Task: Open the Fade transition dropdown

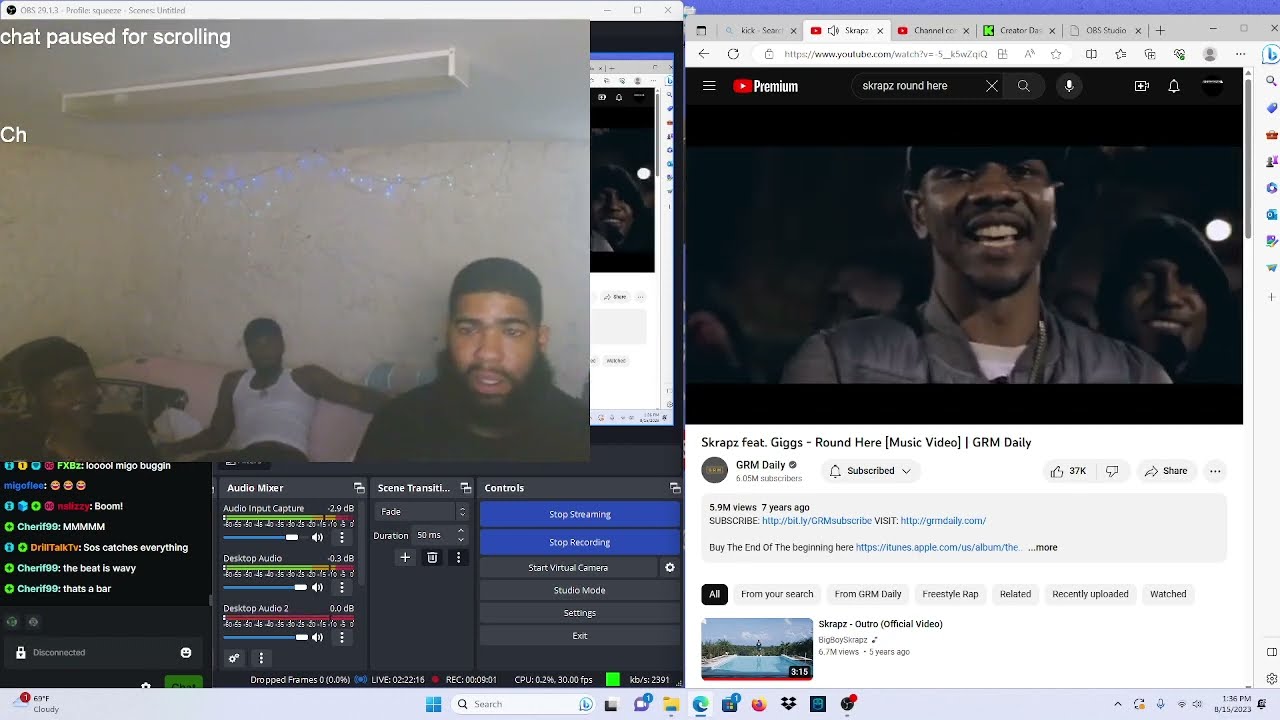Action: pos(422,512)
